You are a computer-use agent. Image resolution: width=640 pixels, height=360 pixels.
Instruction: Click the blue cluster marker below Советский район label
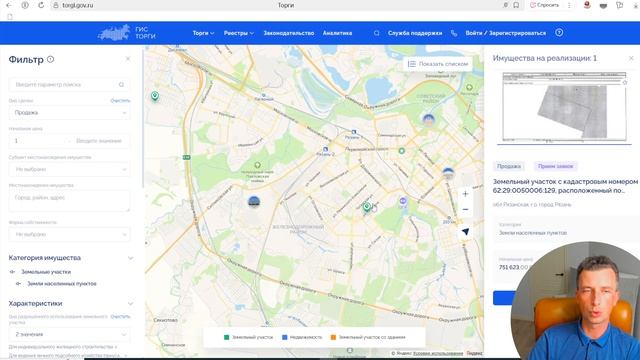(x=428, y=120)
